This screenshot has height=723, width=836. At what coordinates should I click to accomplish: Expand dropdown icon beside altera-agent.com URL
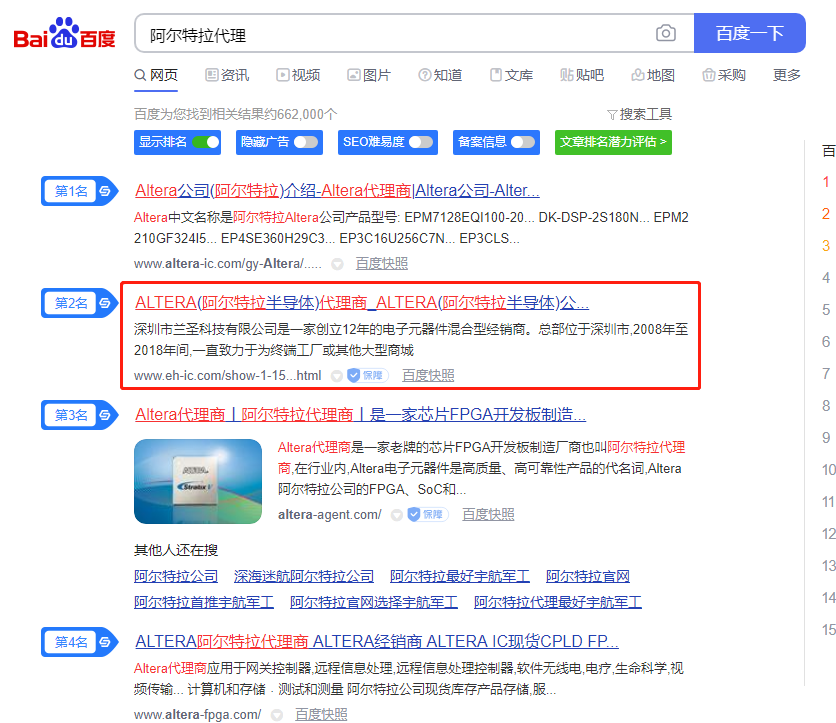point(396,515)
